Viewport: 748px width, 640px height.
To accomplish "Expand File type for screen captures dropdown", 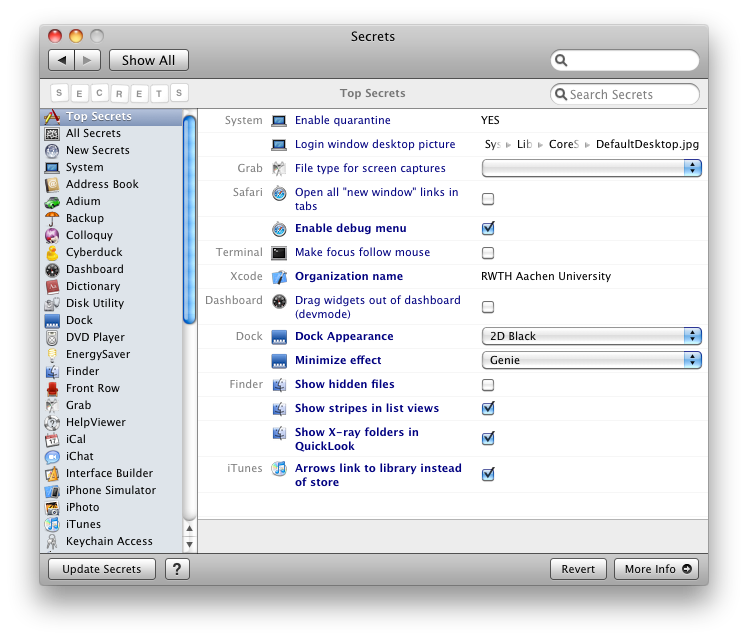I will click(591, 169).
